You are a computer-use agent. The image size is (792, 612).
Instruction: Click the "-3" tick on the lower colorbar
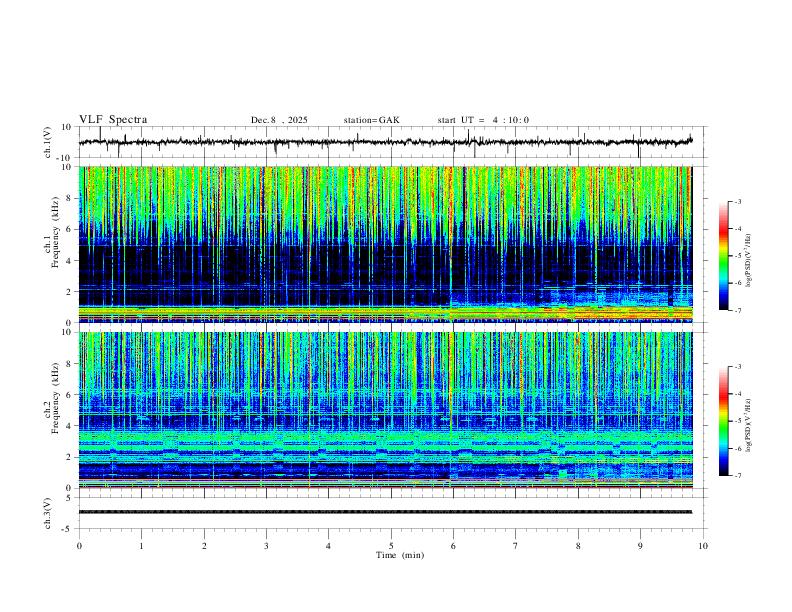coord(737,367)
